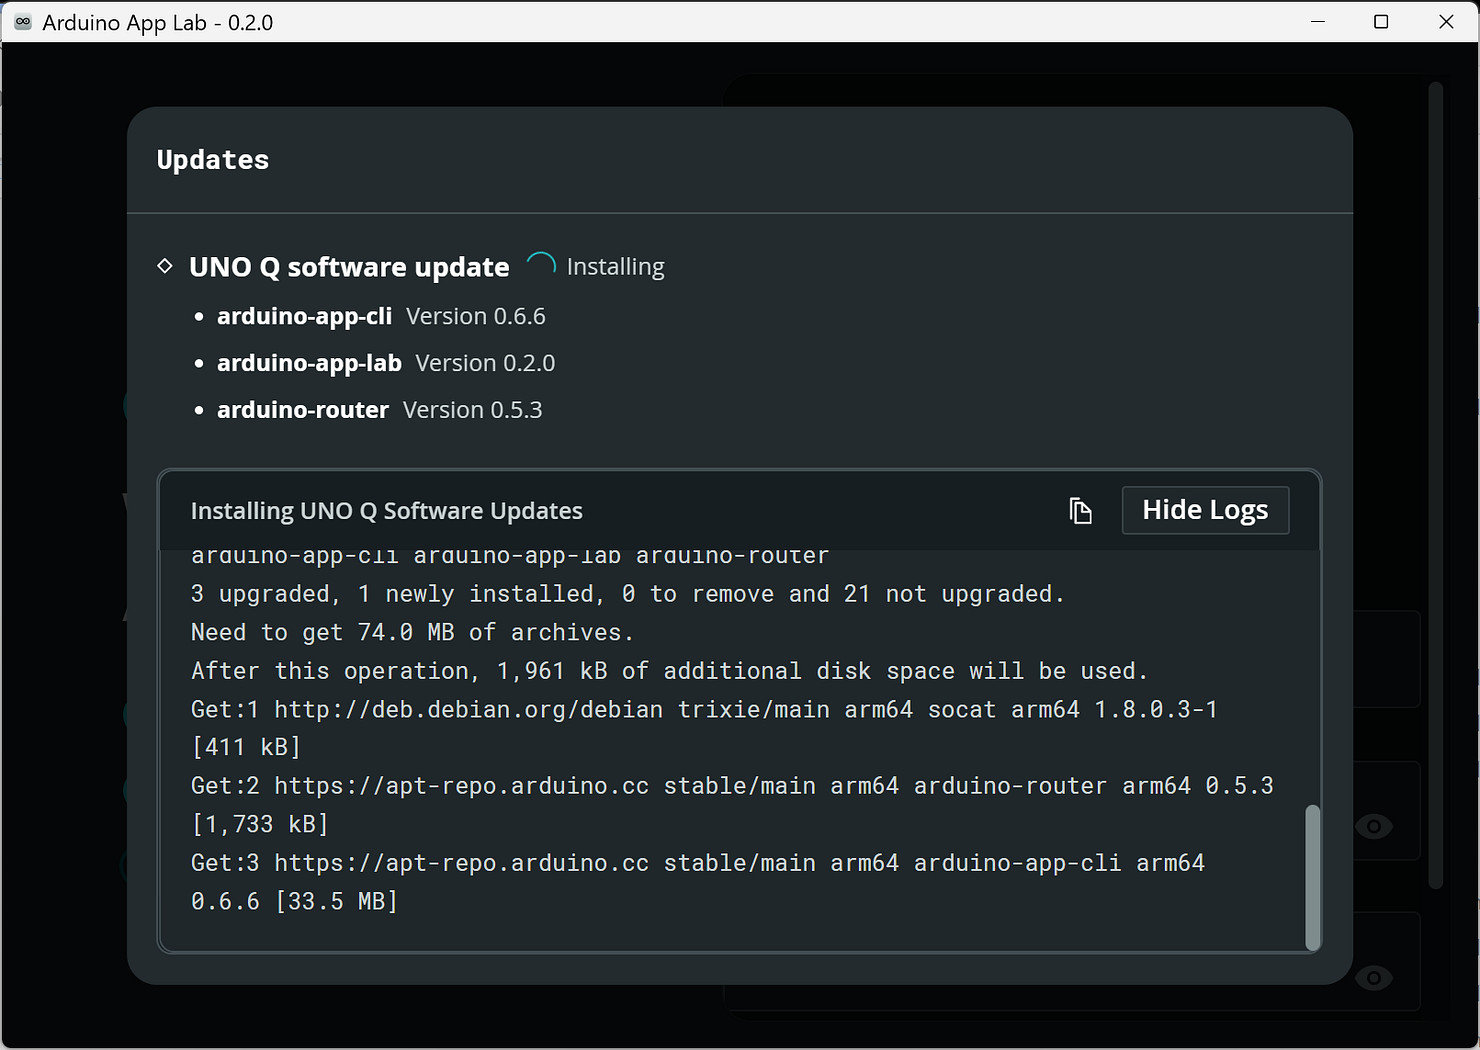Minimize the Arduino App Lab window
Viewport: 1480px width, 1050px height.
coord(1318,22)
